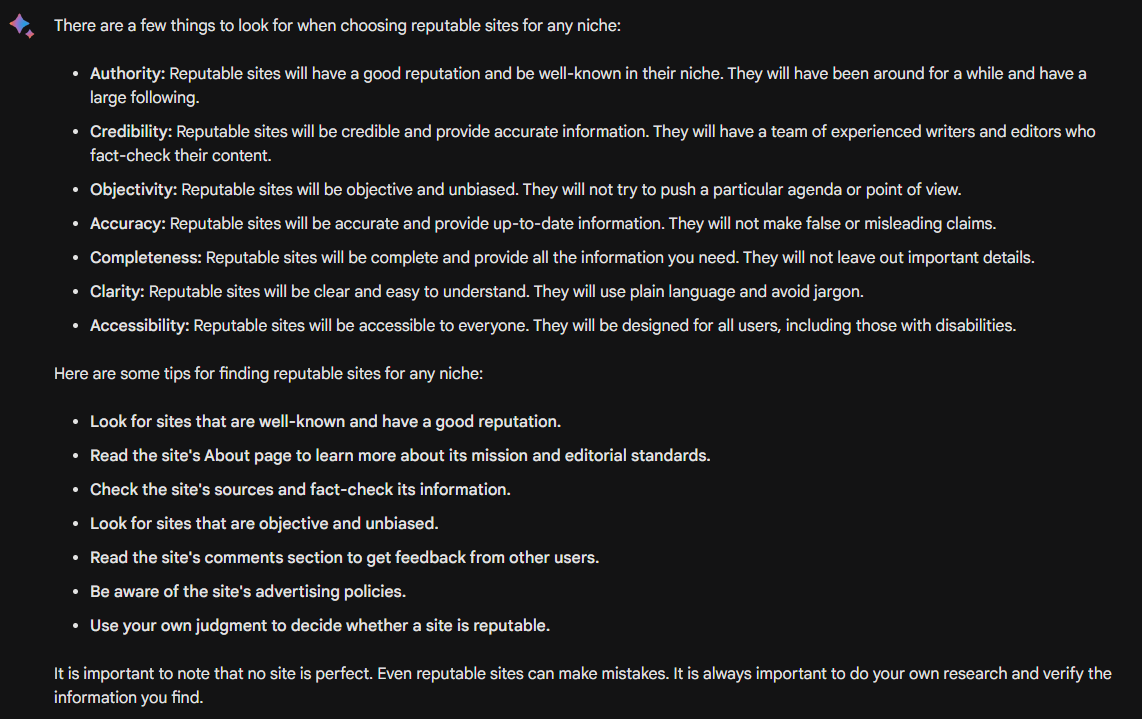Click the bold "Completeness:" label

[x=146, y=258]
